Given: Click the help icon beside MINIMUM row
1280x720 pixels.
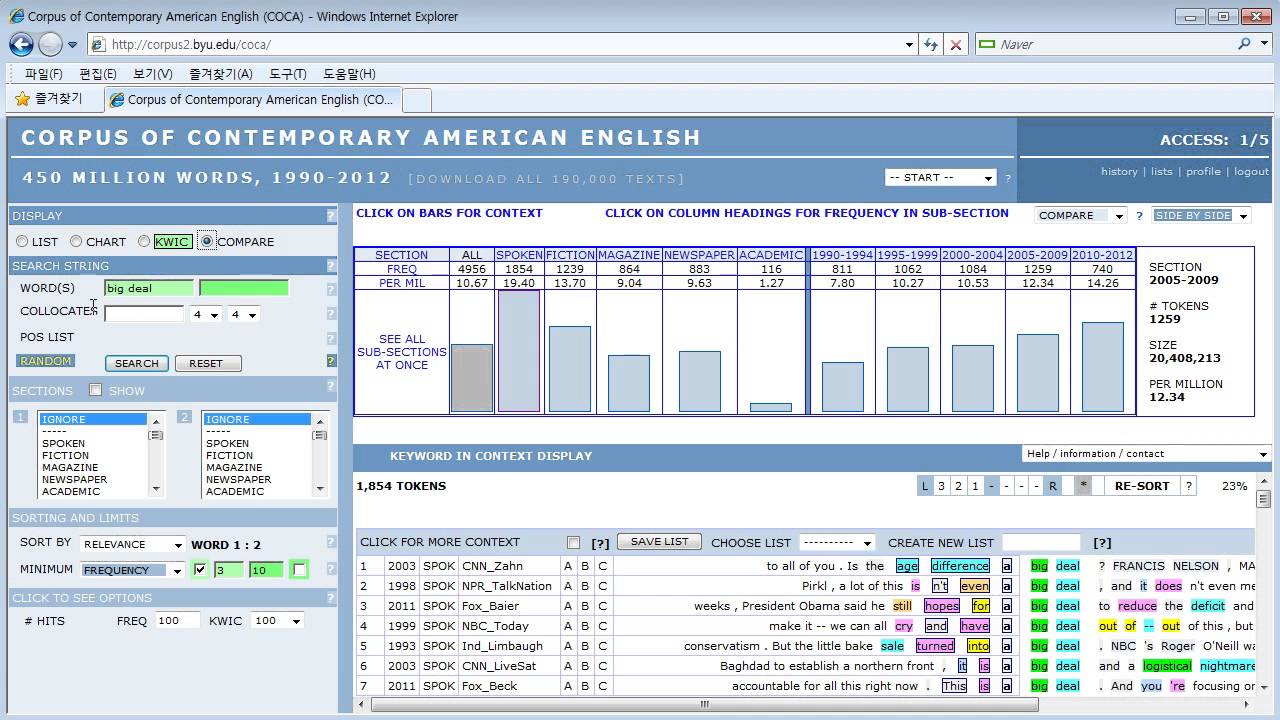Looking at the screenshot, I should coord(331,569).
